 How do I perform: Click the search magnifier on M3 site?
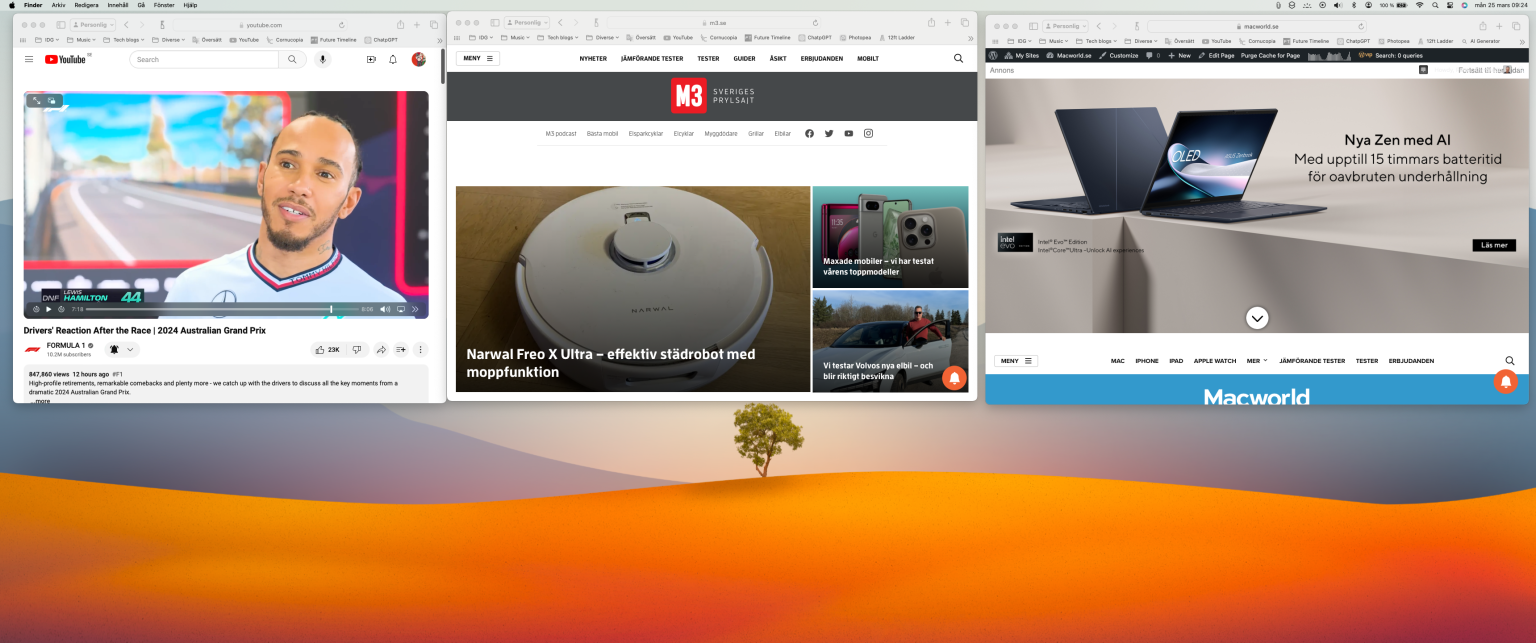coord(958,59)
